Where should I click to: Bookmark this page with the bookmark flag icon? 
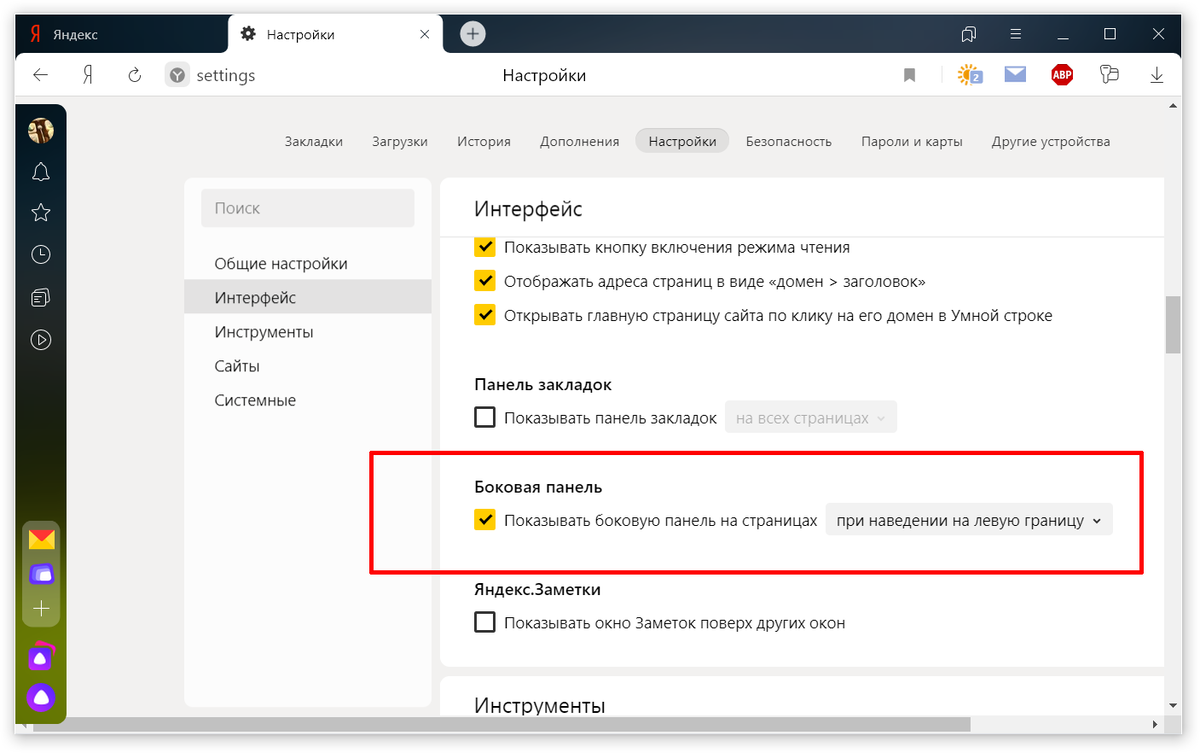[909, 75]
